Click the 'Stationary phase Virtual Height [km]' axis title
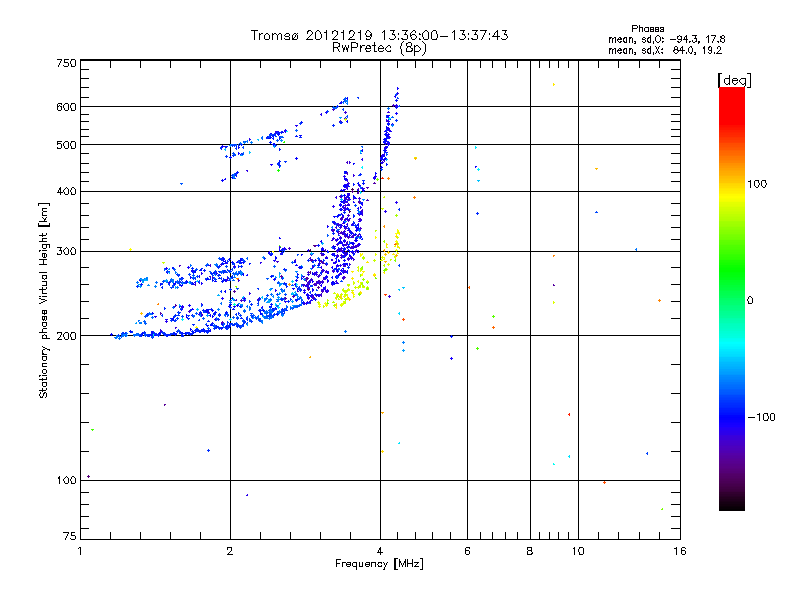This screenshot has height=600, width=800. point(44,300)
